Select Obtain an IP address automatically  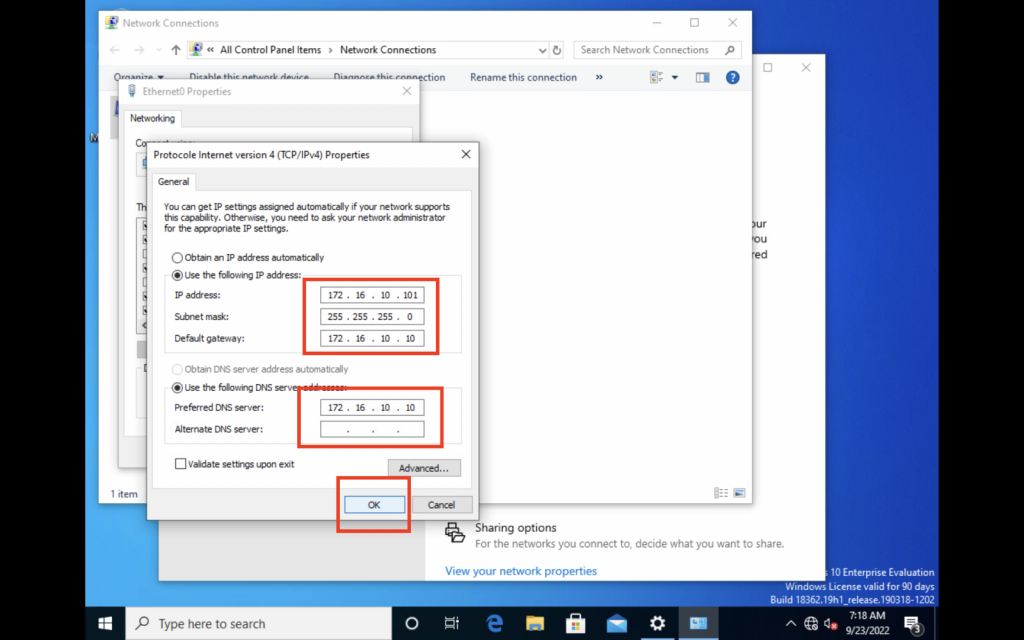178,258
